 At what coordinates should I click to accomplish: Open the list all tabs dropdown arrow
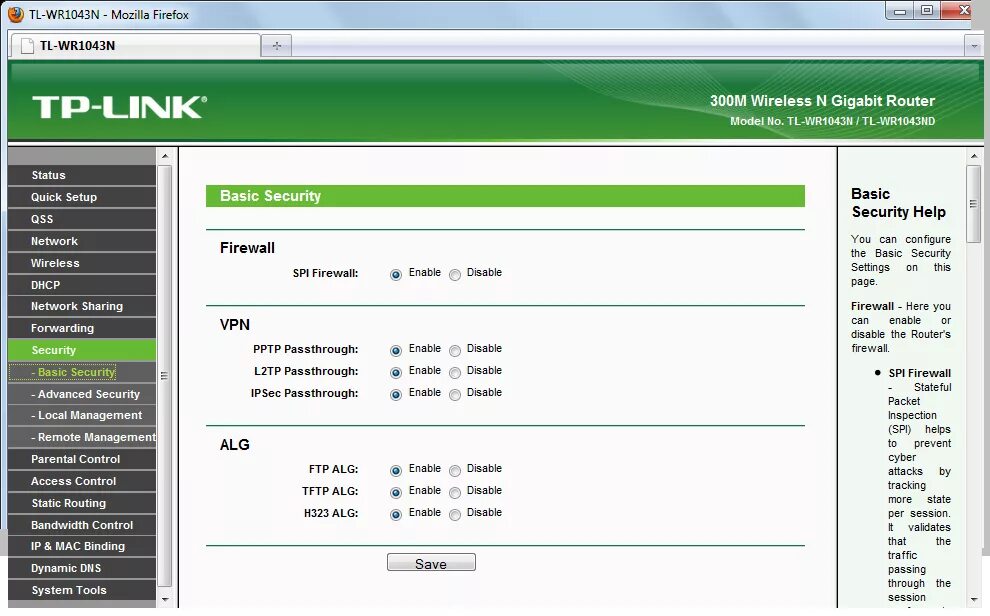974,45
